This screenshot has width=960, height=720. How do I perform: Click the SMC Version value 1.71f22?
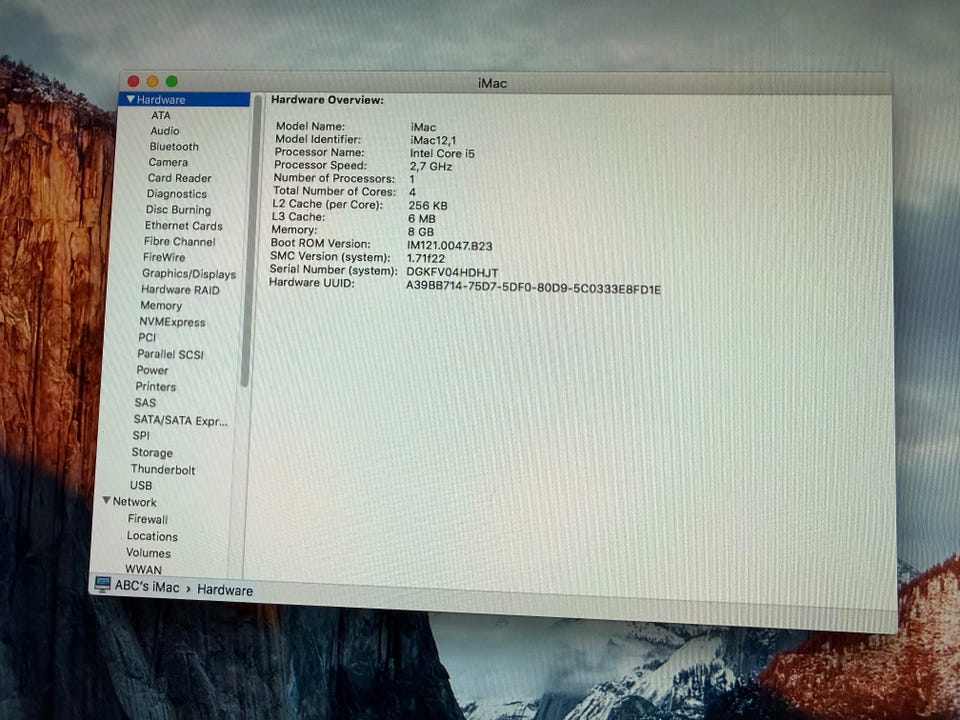click(x=426, y=259)
